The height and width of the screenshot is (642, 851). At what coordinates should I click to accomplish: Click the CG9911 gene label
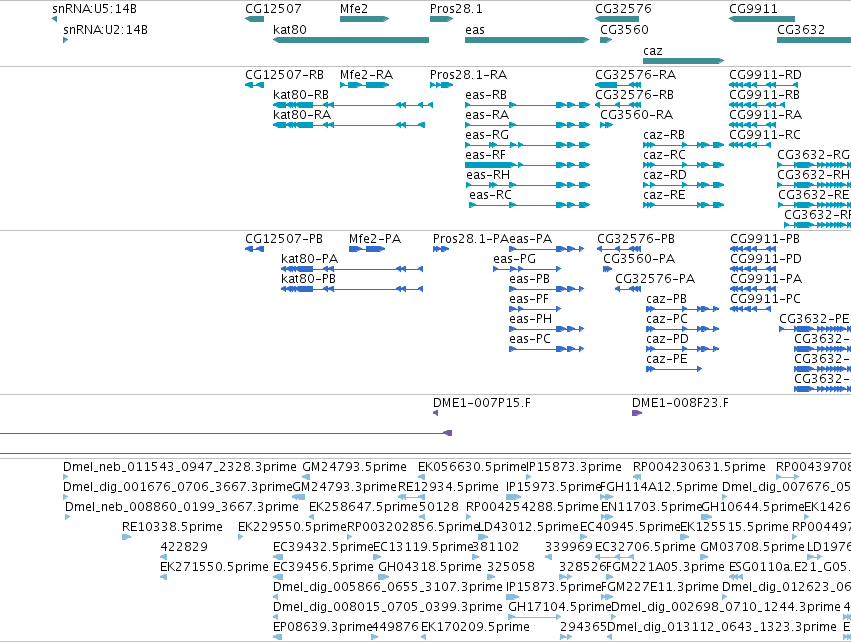coord(753,9)
